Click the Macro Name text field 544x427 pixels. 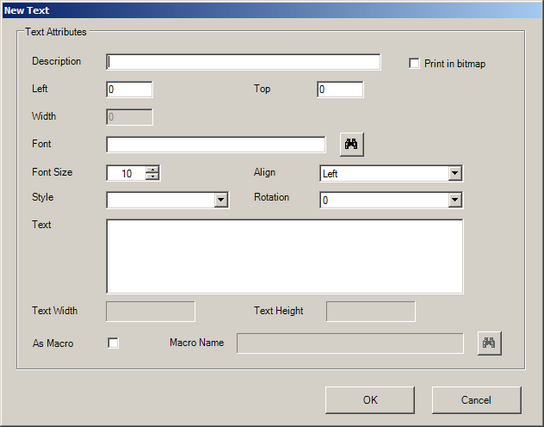tap(350, 343)
